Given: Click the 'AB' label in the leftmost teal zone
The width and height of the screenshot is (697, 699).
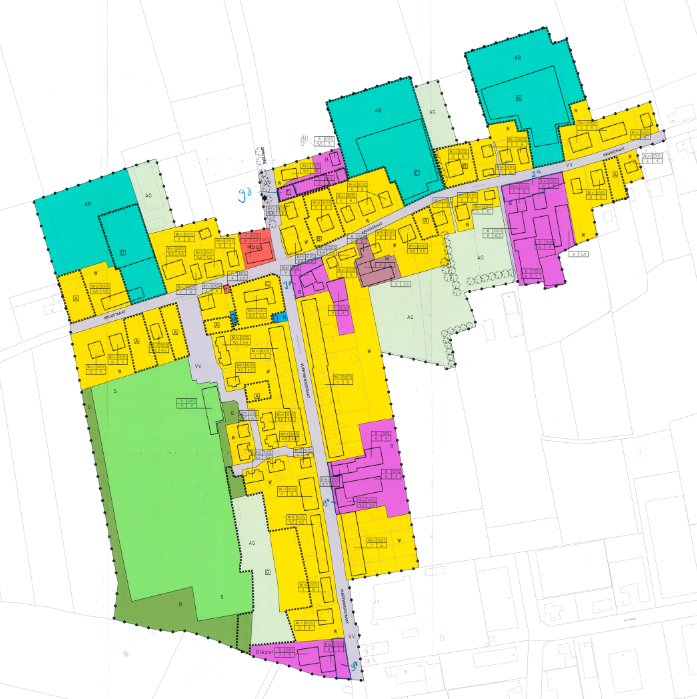Looking at the screenshot, I should coord(88,204).
